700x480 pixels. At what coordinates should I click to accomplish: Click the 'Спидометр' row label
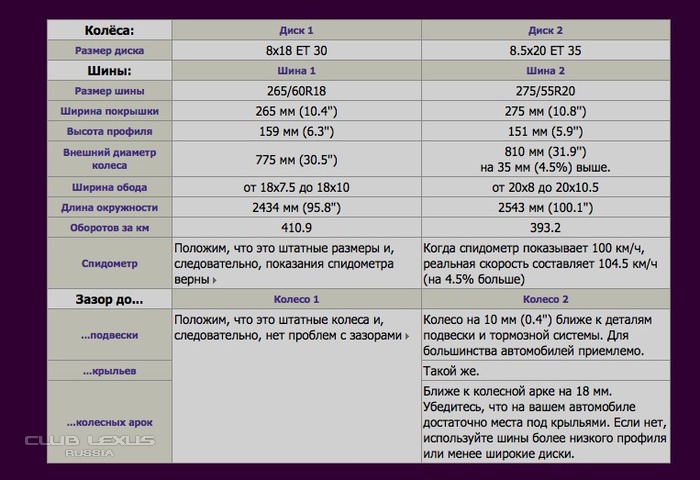[x=109, y=264]
